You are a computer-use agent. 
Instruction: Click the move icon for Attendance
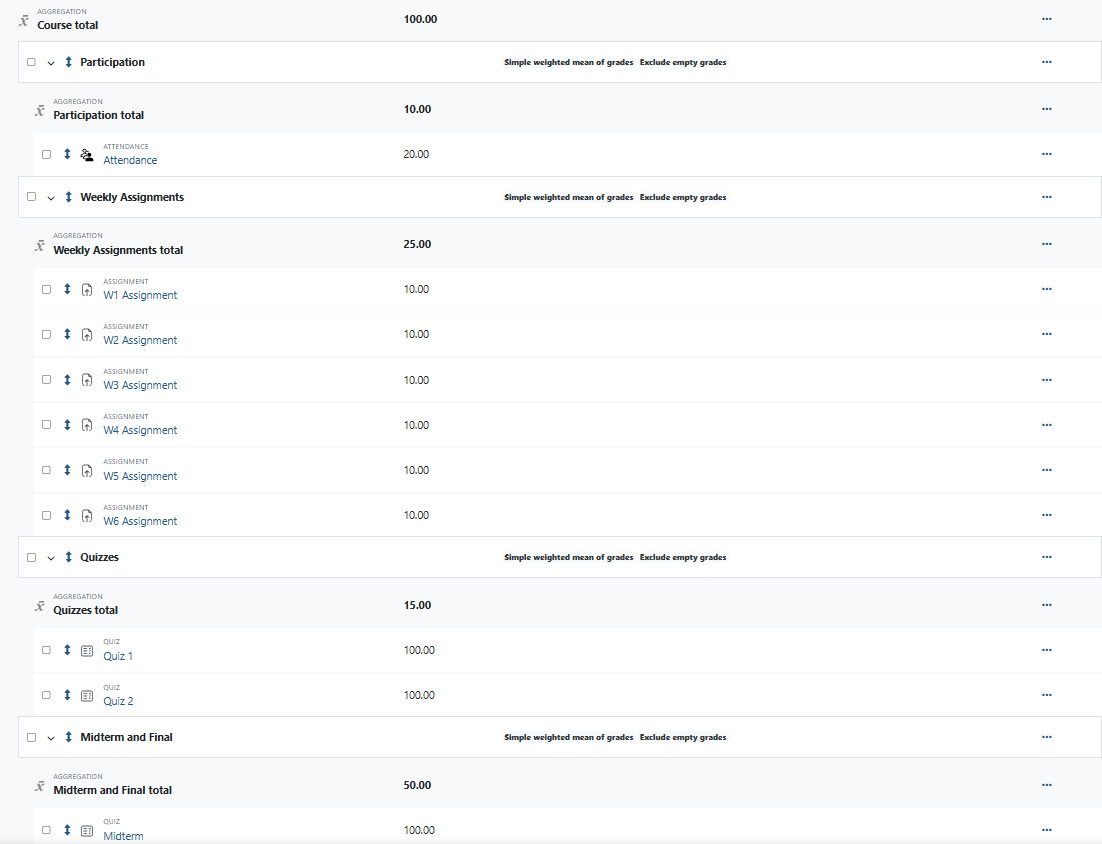click(67, 154)
